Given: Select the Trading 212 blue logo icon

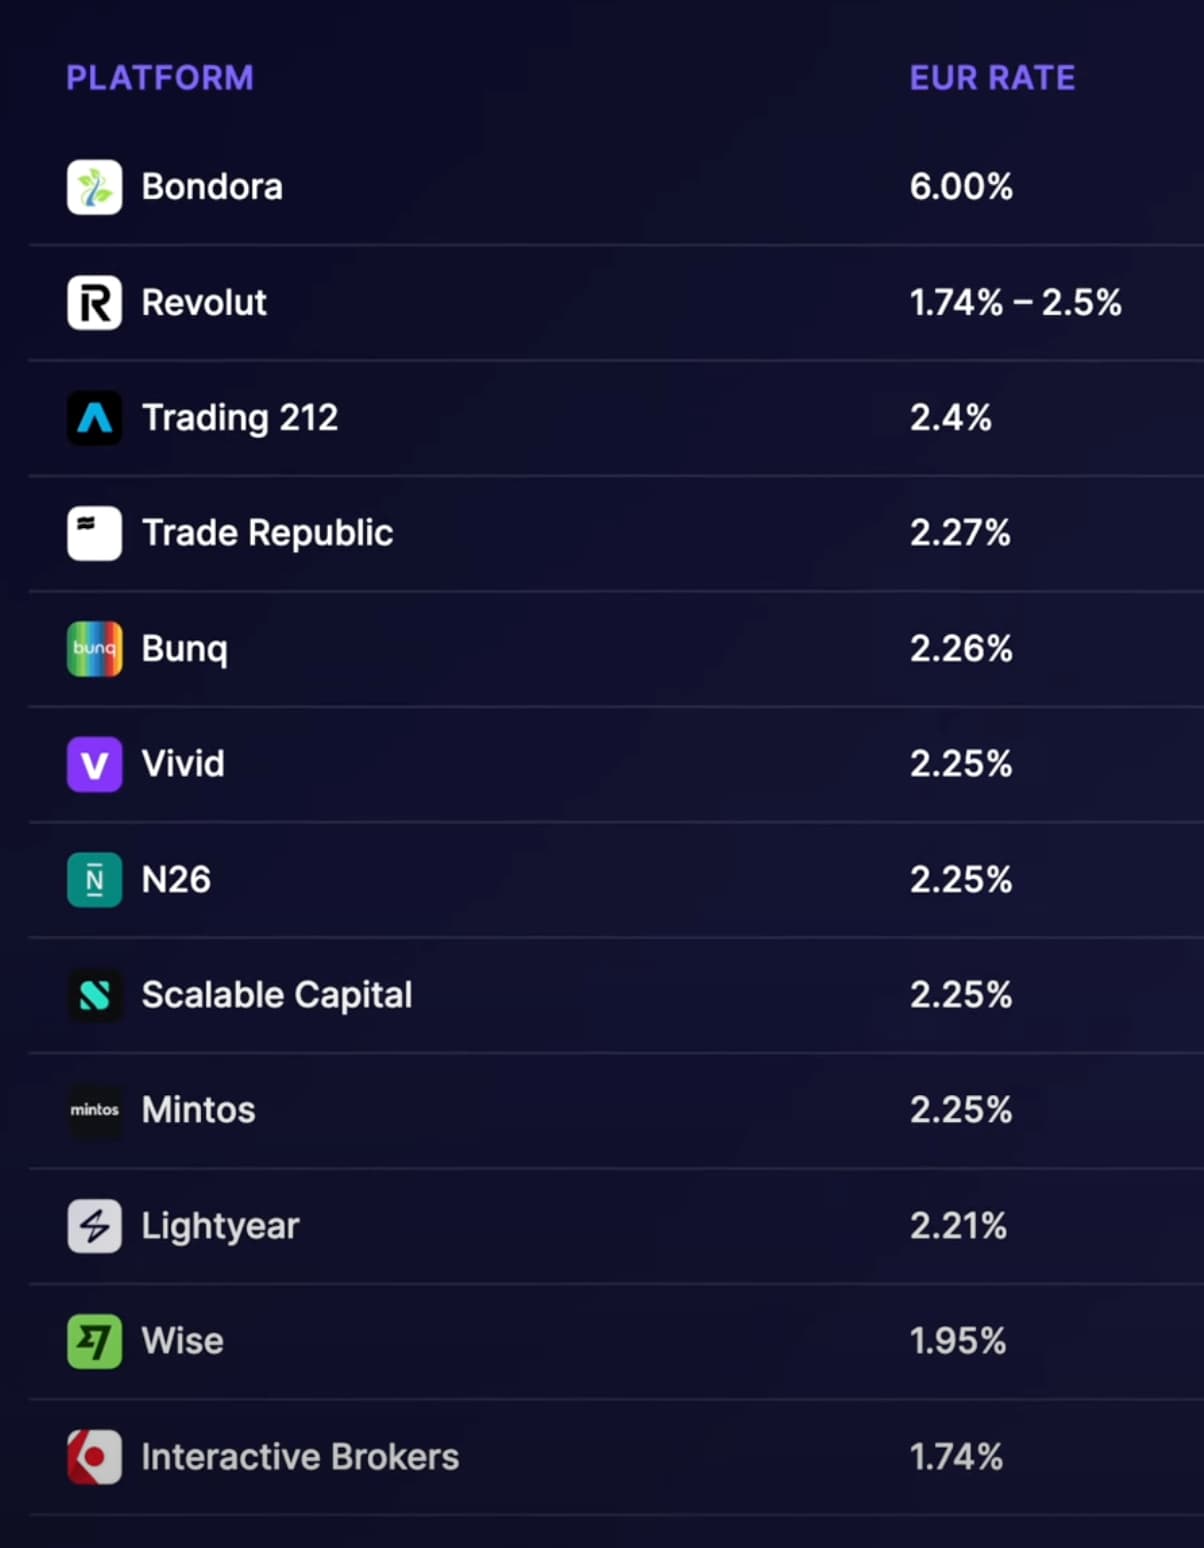Looking at the screenshot, I should click(94, 418).
